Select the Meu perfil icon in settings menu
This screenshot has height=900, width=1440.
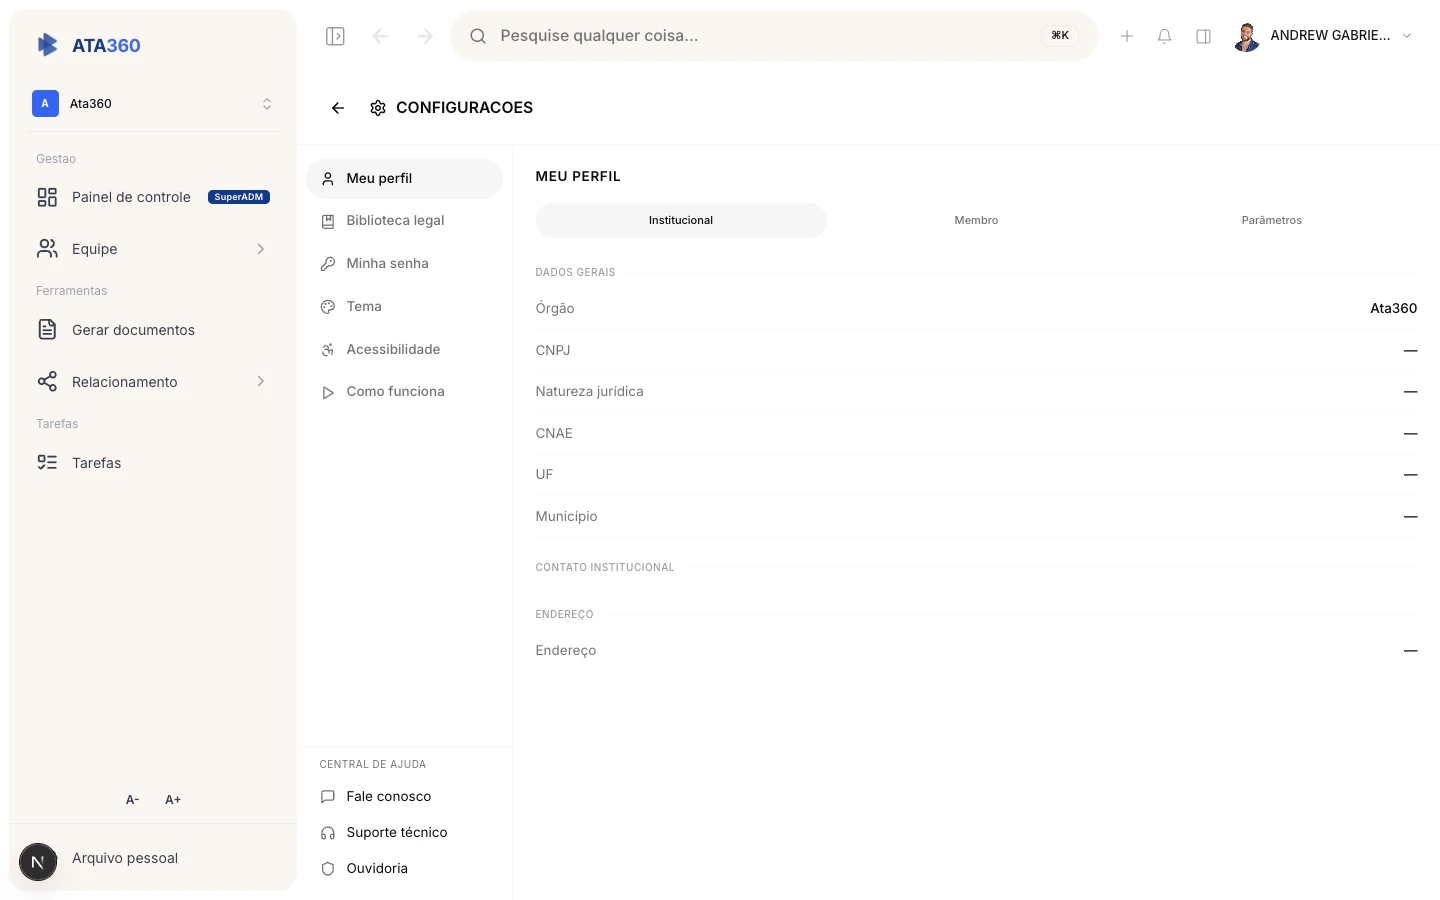(x=328, y=178)
